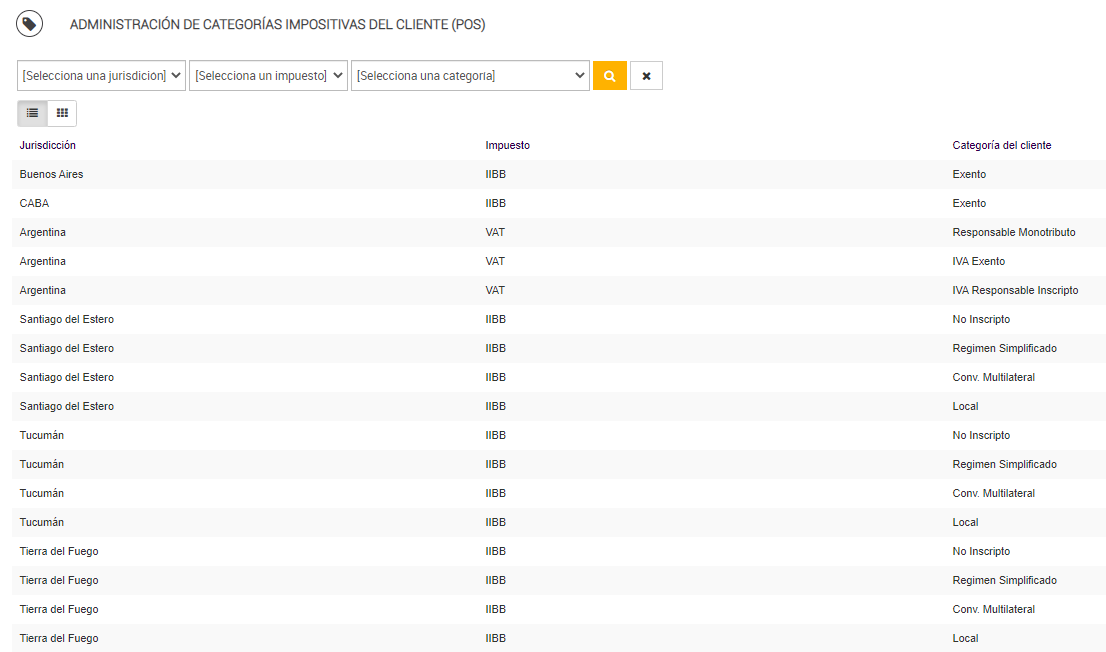
Task: Open the tax (impuesto) dropdown
Action: tap(268, 76)
